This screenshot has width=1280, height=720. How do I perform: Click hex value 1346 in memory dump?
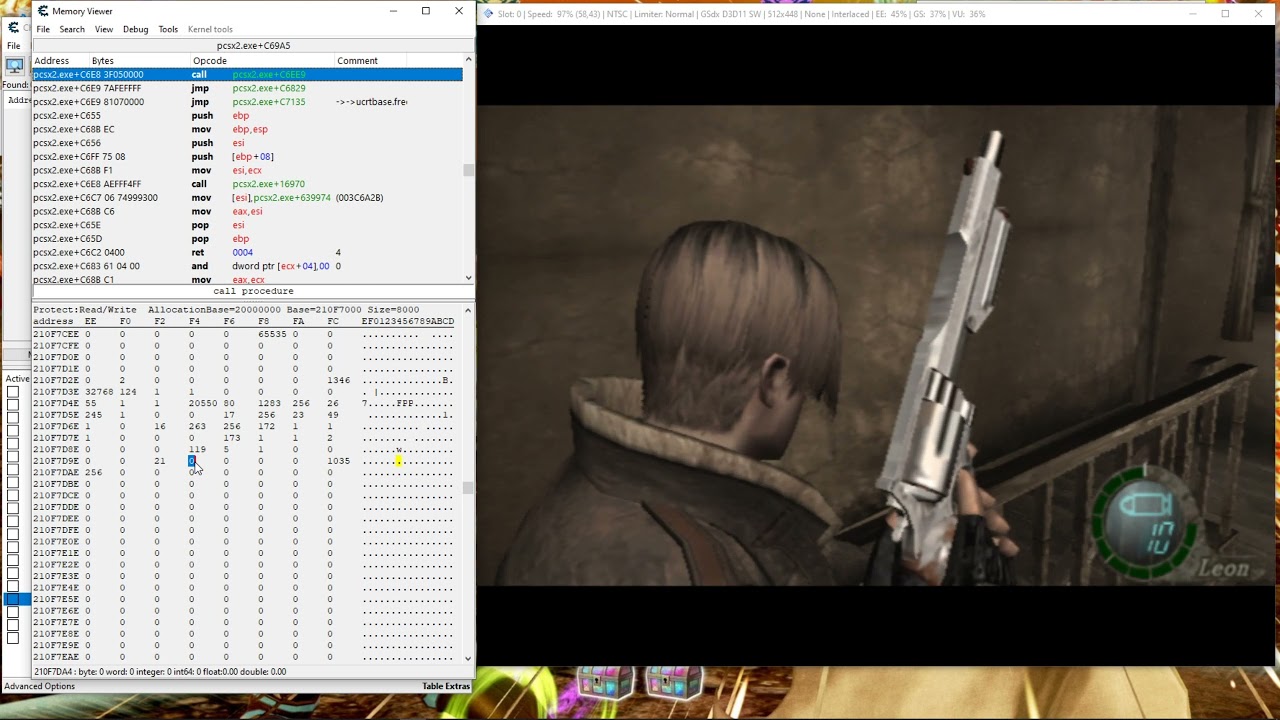pyautogui.click(x=338, y=380)
